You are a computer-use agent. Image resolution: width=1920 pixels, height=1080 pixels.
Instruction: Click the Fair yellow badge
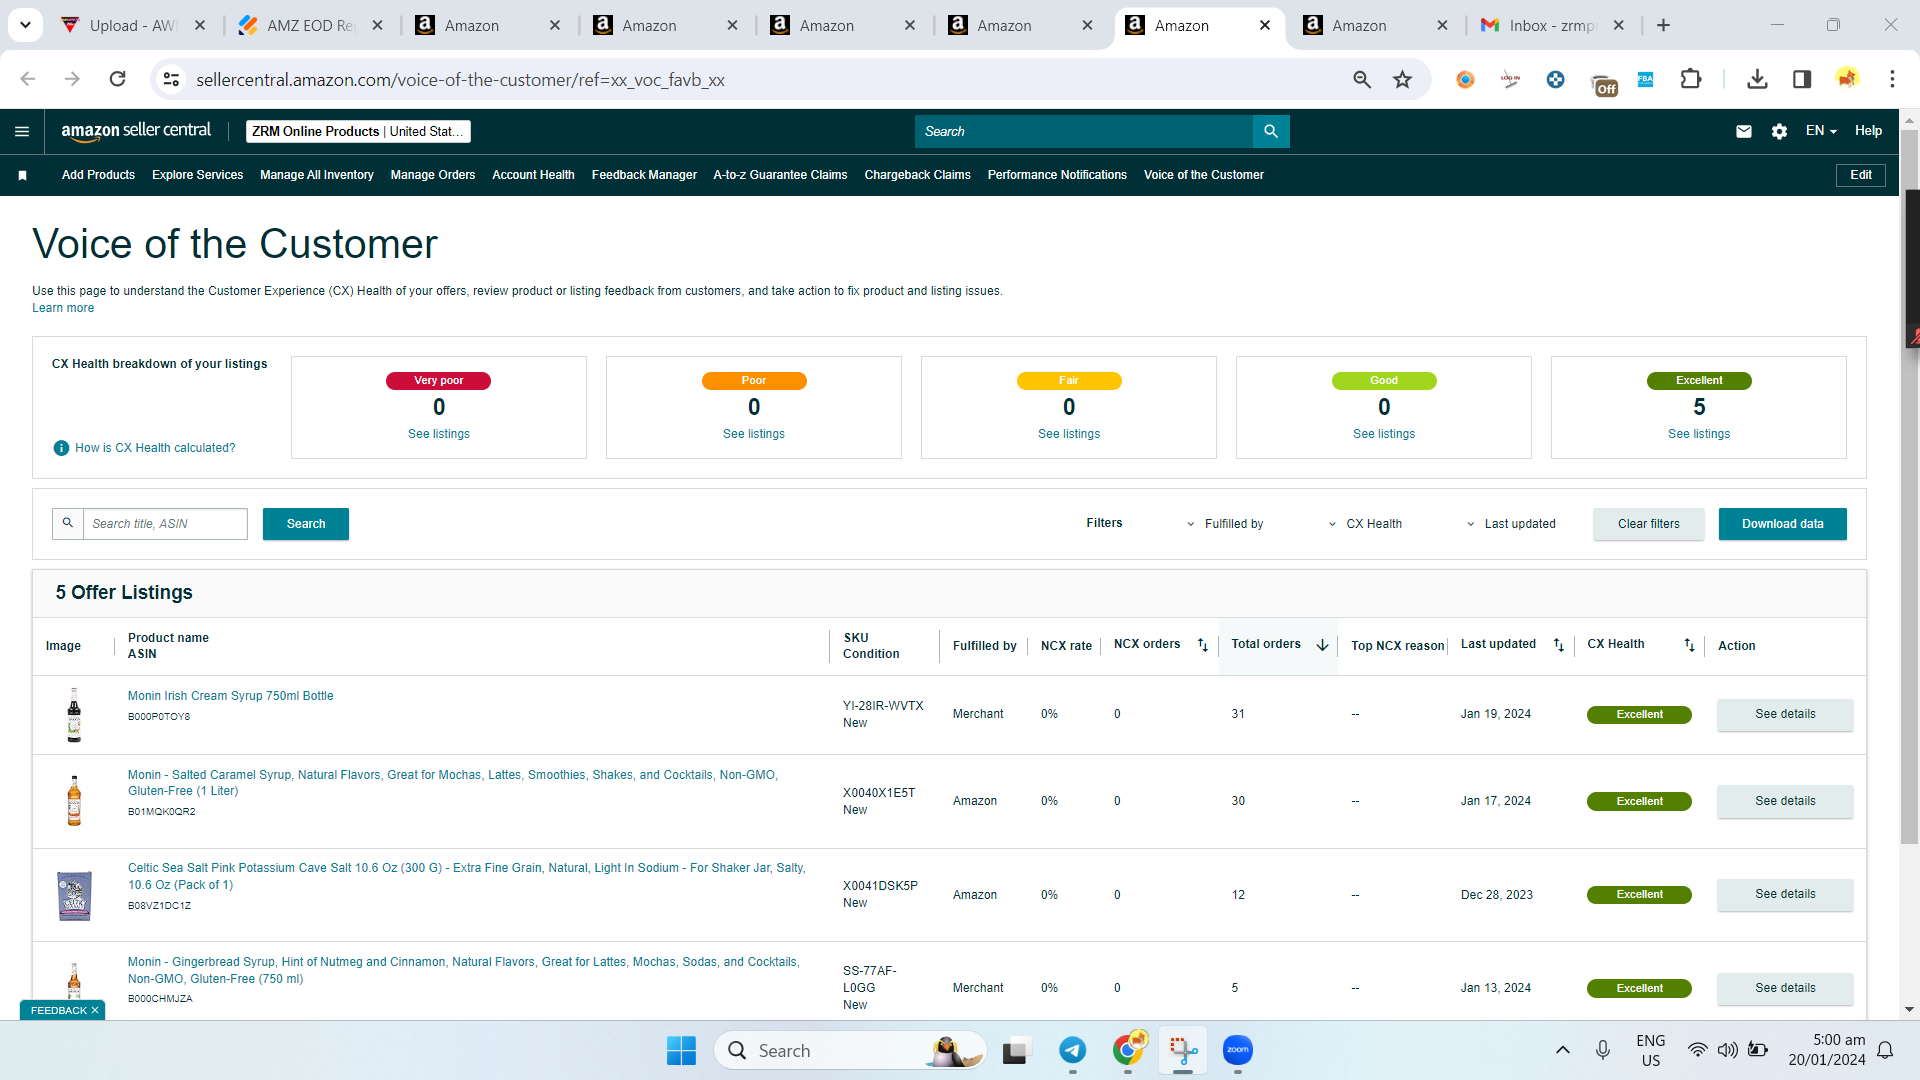[x=1069, y=381]
